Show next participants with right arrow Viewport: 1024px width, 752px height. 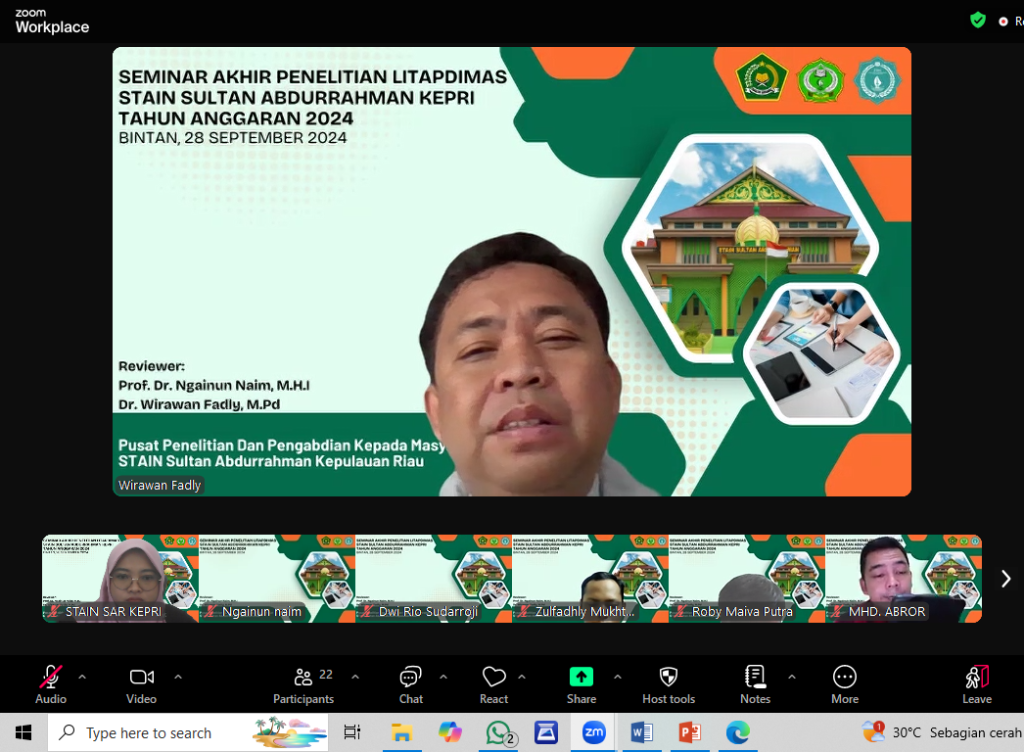[1005, 579]
